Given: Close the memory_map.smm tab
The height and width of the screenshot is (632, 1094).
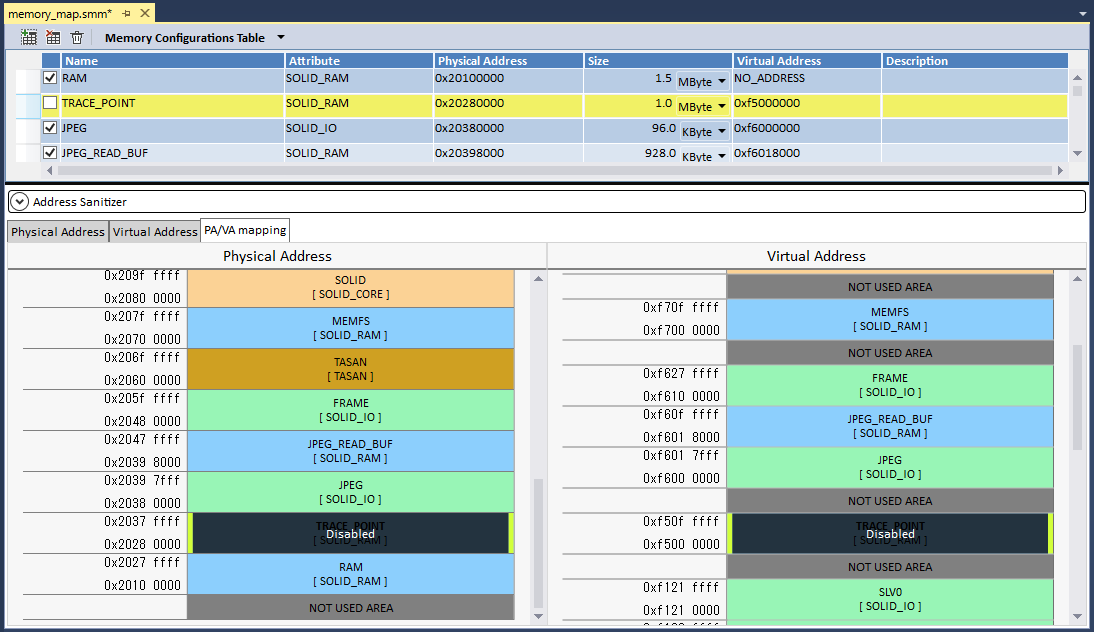Looking at the screenshot, I should [144, 13].
